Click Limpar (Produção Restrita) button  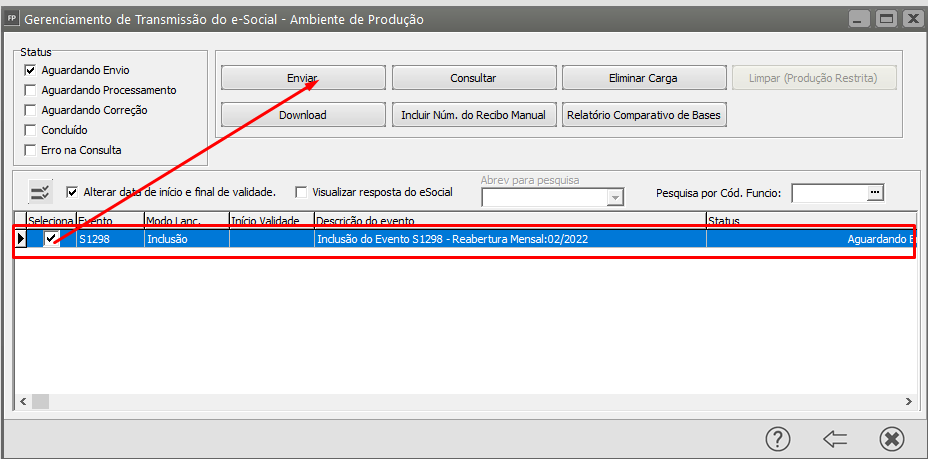coord(814,78)
